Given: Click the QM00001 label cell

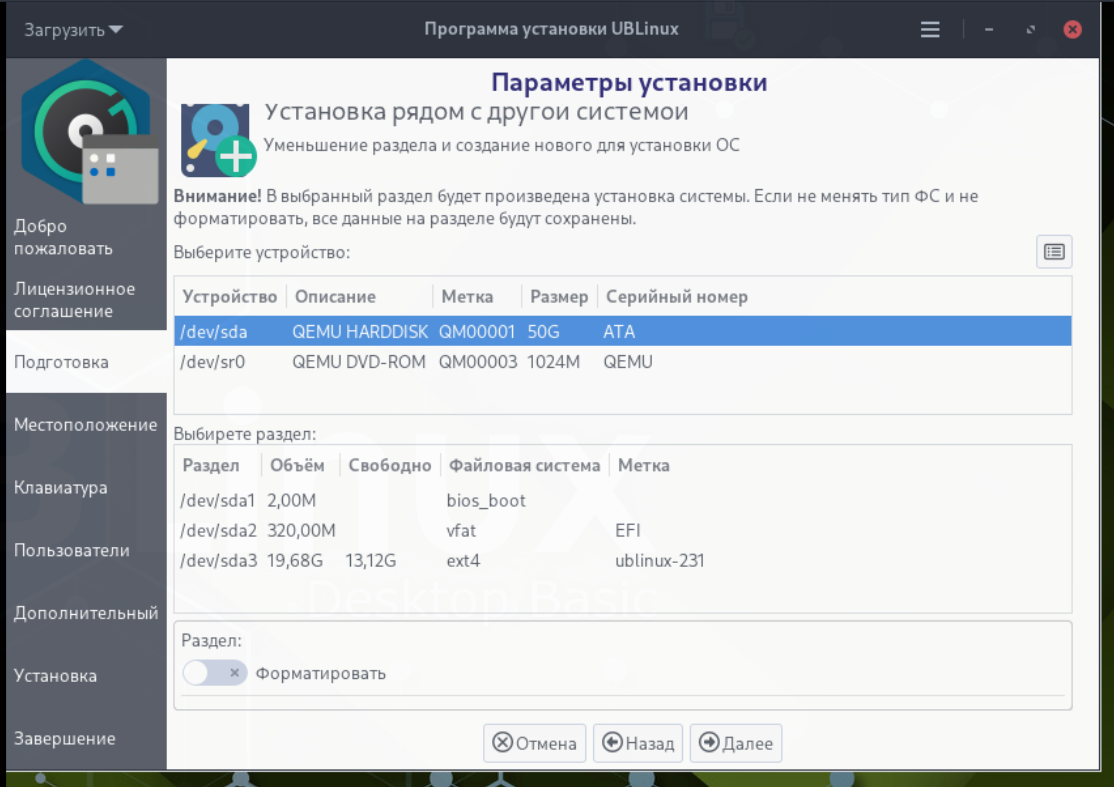Looking at the screenshot, I should click(x=477, y=332).
